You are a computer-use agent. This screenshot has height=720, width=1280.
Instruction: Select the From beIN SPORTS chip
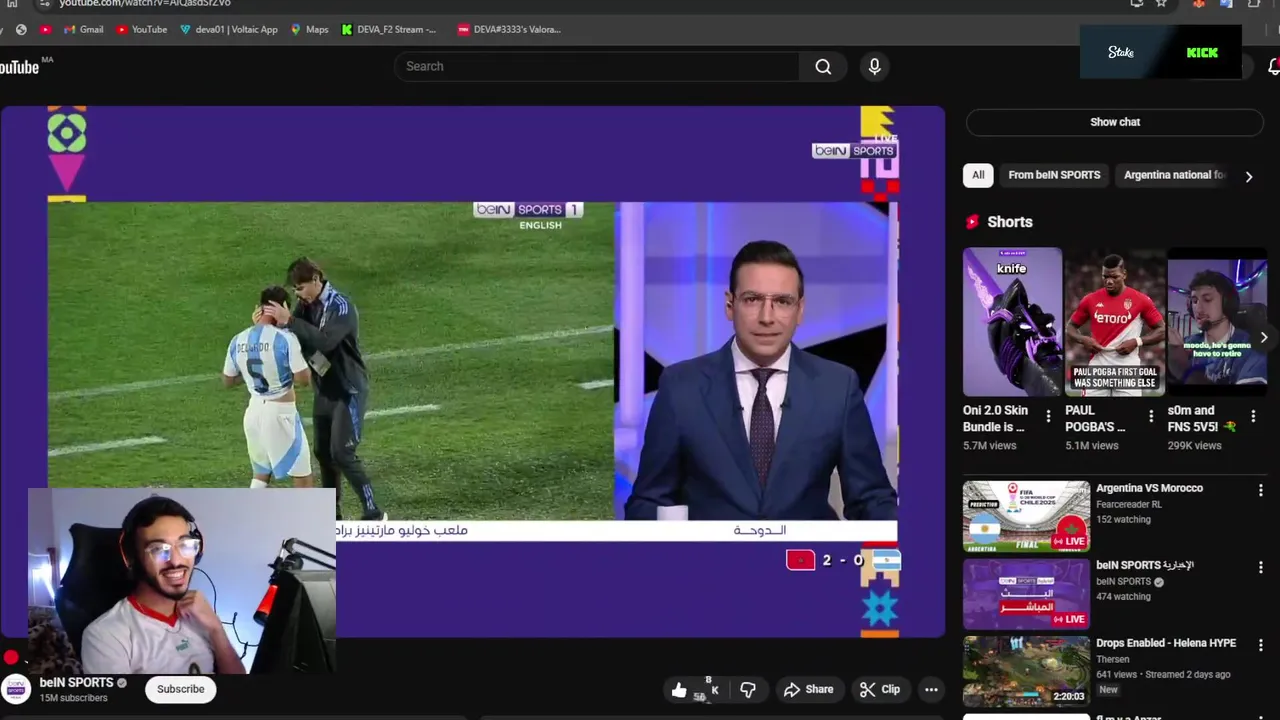pyautogui.click(x=1054, y=175)
